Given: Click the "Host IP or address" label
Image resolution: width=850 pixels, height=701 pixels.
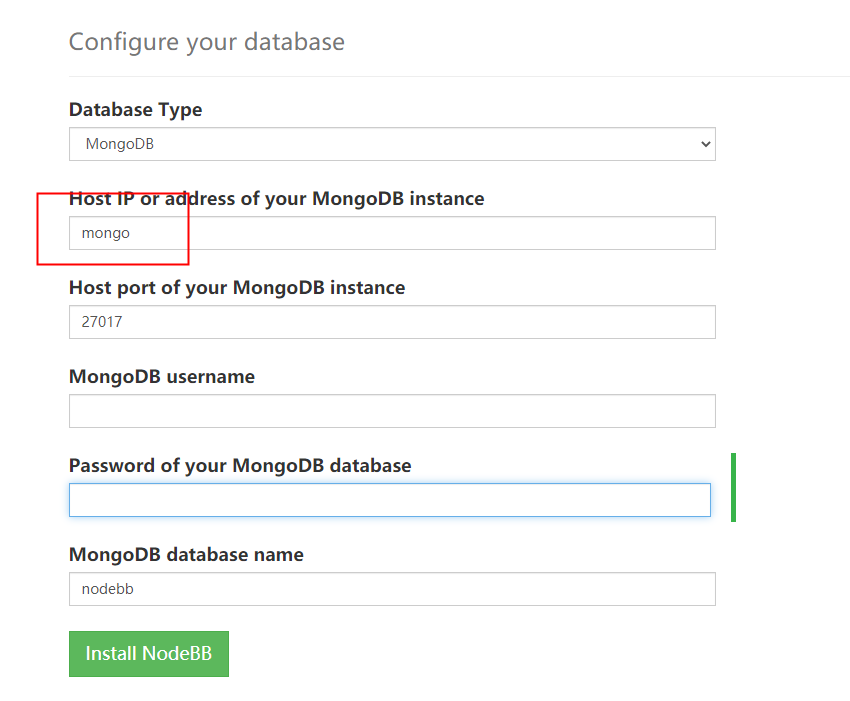Looking at the screenshot, I should [x=276, y=198].
